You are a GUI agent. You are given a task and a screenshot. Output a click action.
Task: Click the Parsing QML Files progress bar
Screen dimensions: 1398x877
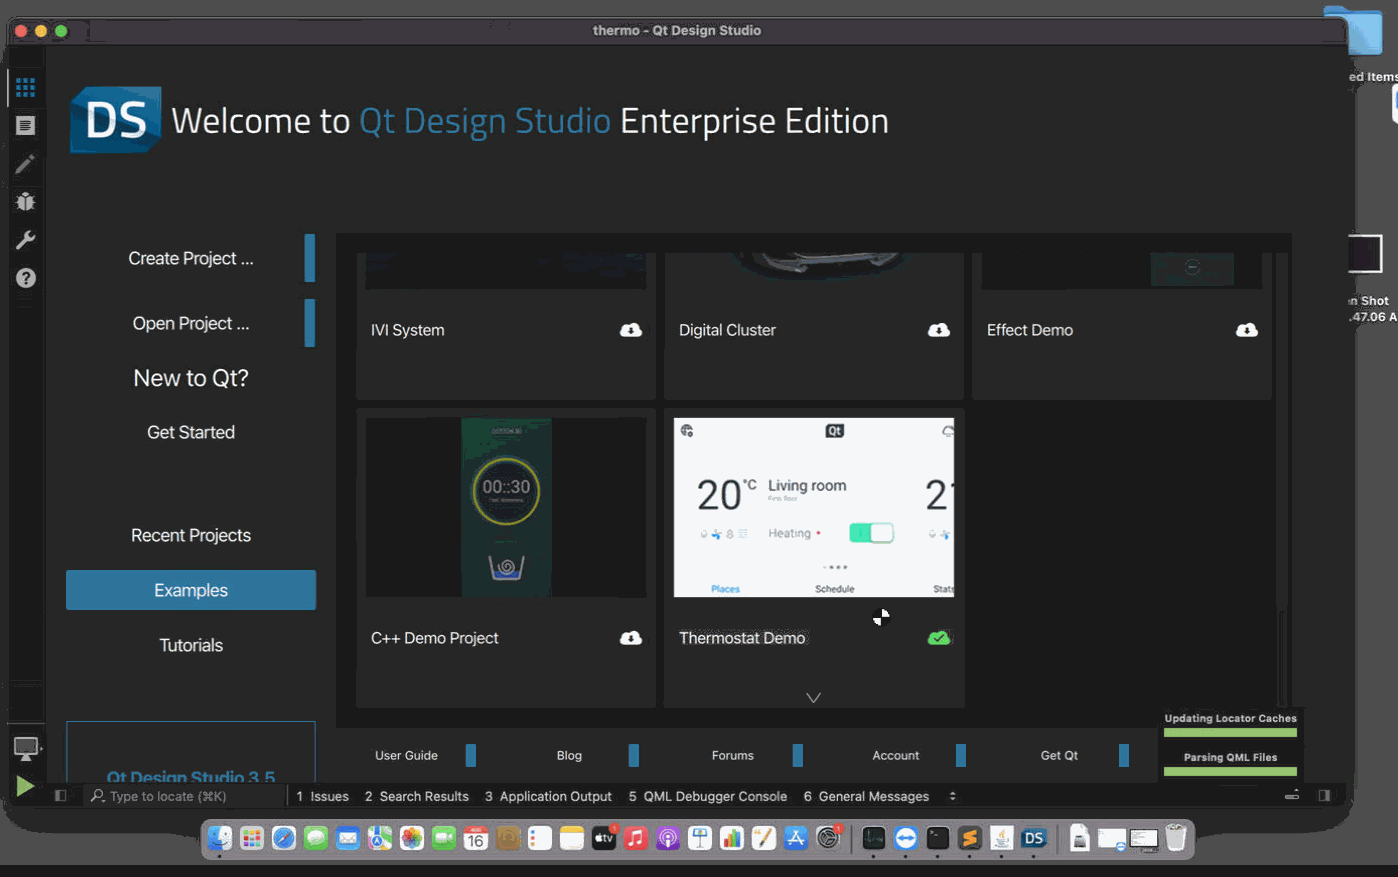(1230, 770)
